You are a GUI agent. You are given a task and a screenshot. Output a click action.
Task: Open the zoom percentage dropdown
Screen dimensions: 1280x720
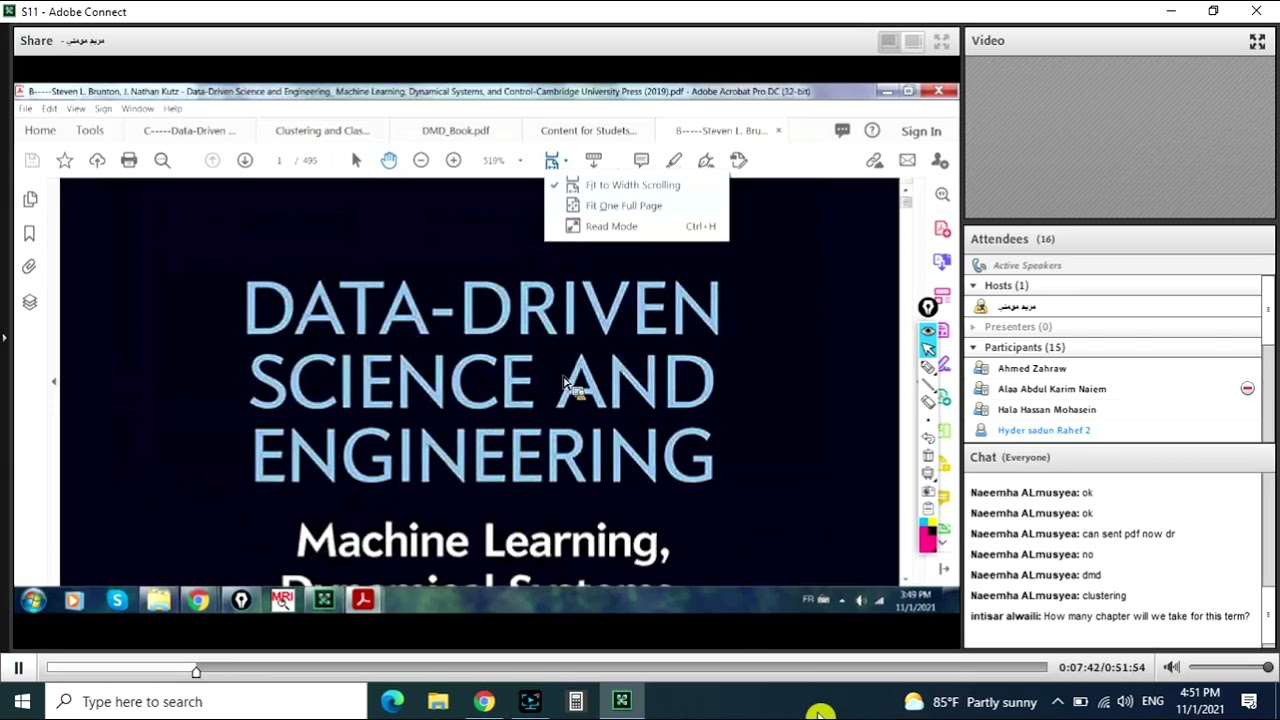[x=520, y=160]
